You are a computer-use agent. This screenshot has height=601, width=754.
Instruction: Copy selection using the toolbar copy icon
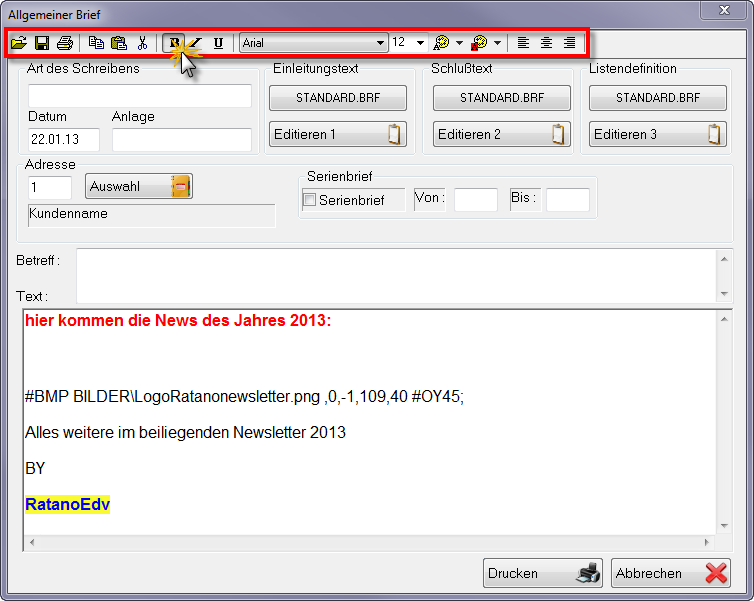click(97, 43)
